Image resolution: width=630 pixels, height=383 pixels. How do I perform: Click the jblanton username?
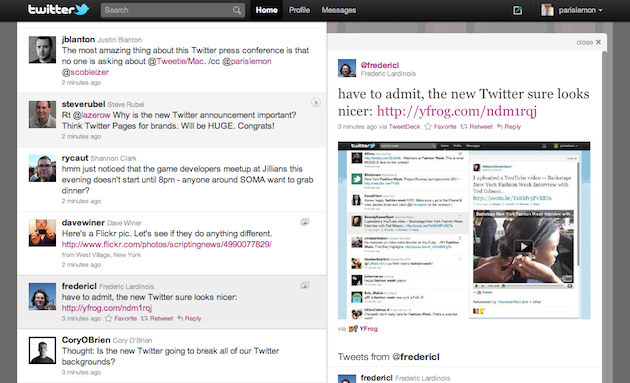click(x=78, y=39)
